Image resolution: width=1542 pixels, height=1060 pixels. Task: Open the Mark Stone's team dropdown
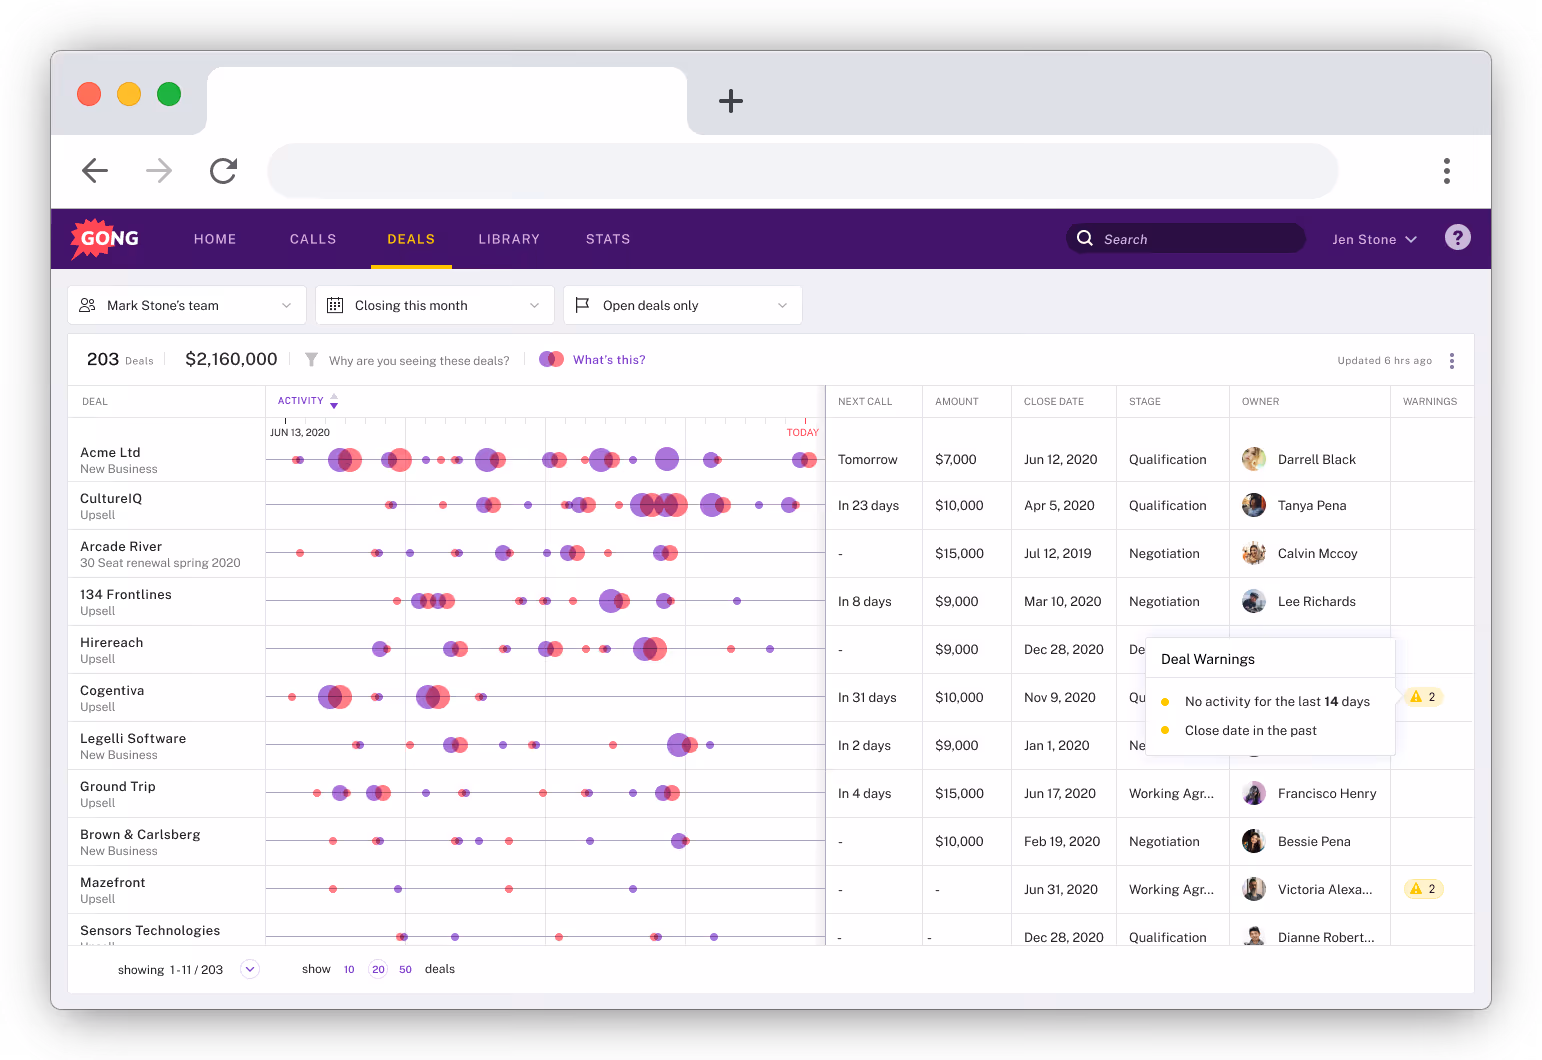186,305
